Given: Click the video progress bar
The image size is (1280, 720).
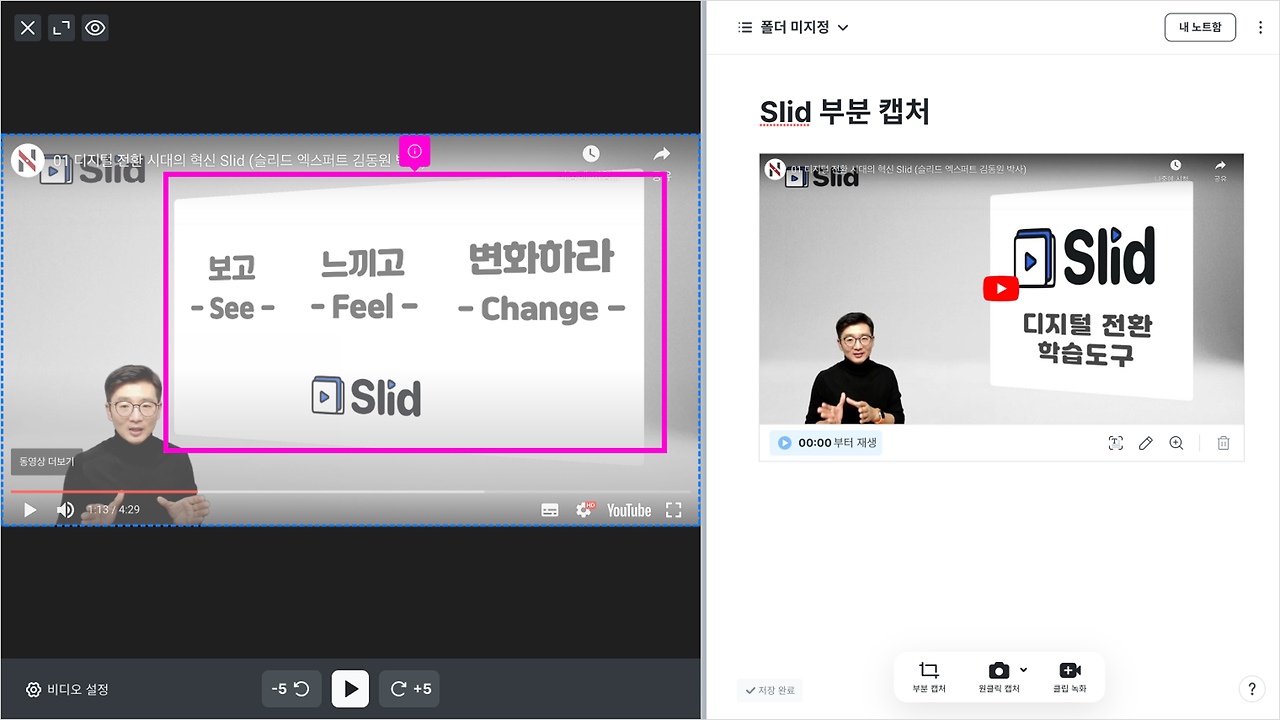Looking at the screenshot, I should pyautogui.click(x=350, y=491).
